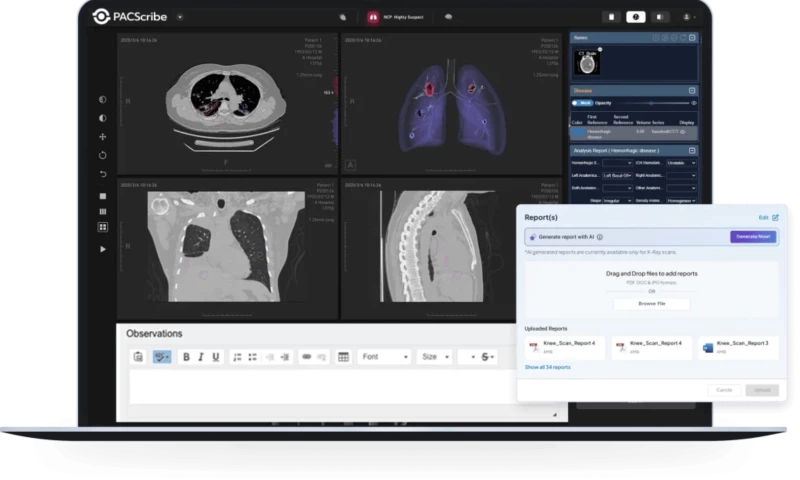Select the contrast tool in left sidebar
The image size is (800, 480).
tap(103, 99)
